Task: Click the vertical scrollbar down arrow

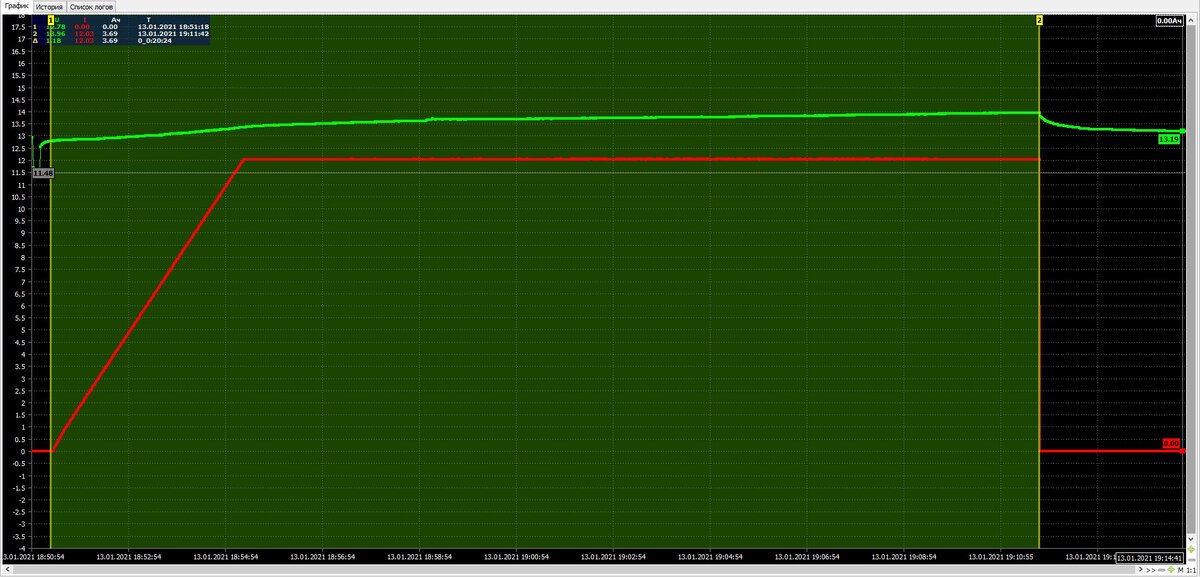Action: [x=1191, y=539]
